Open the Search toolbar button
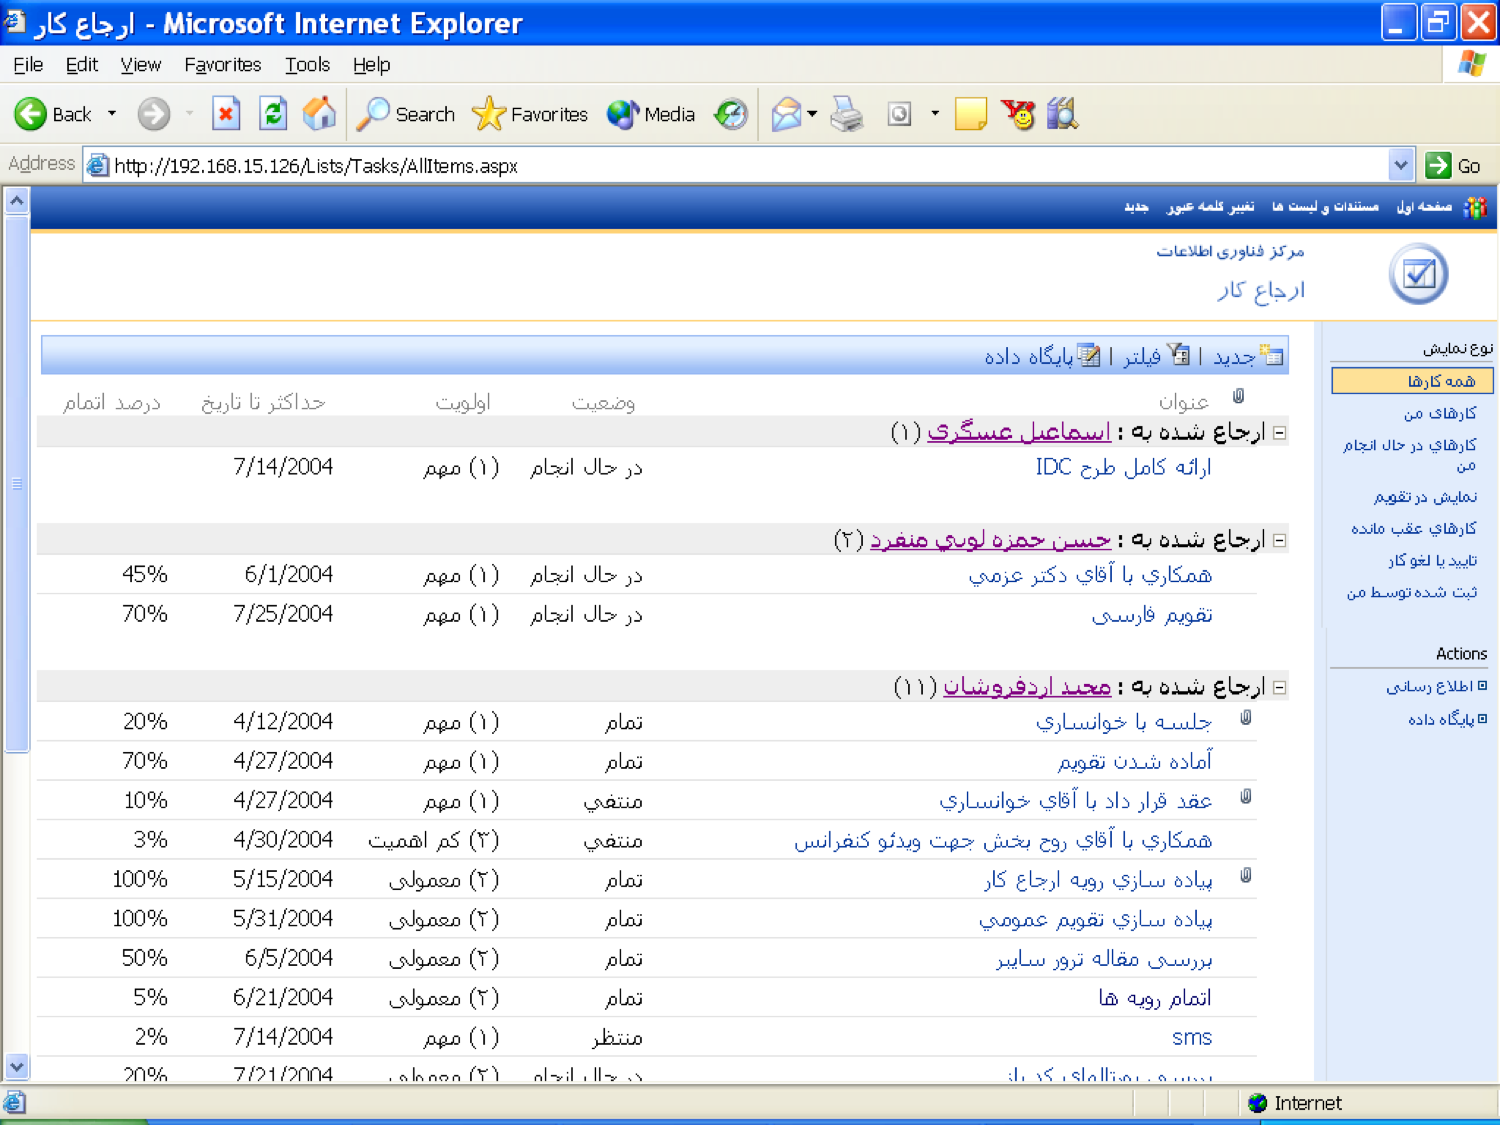 (406, 114)
